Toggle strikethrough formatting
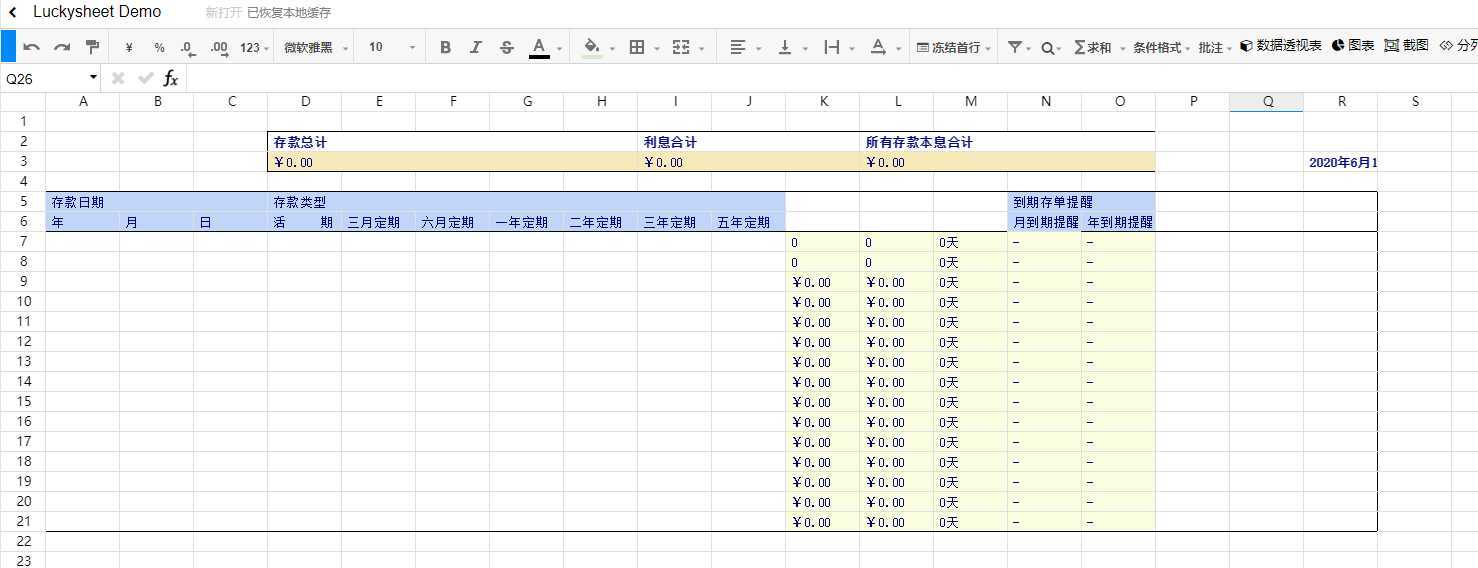Screen dimensions: 1478x568 click(506, 47)
